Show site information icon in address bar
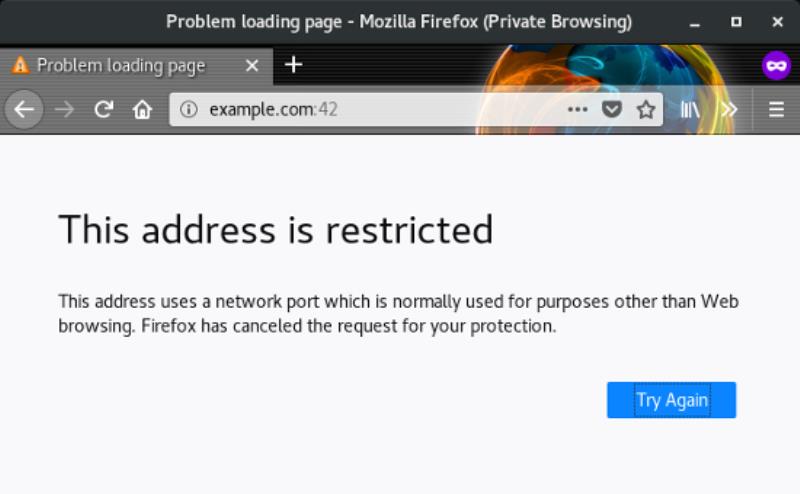Viewport: 800px width, 494px height. [188, 109]
